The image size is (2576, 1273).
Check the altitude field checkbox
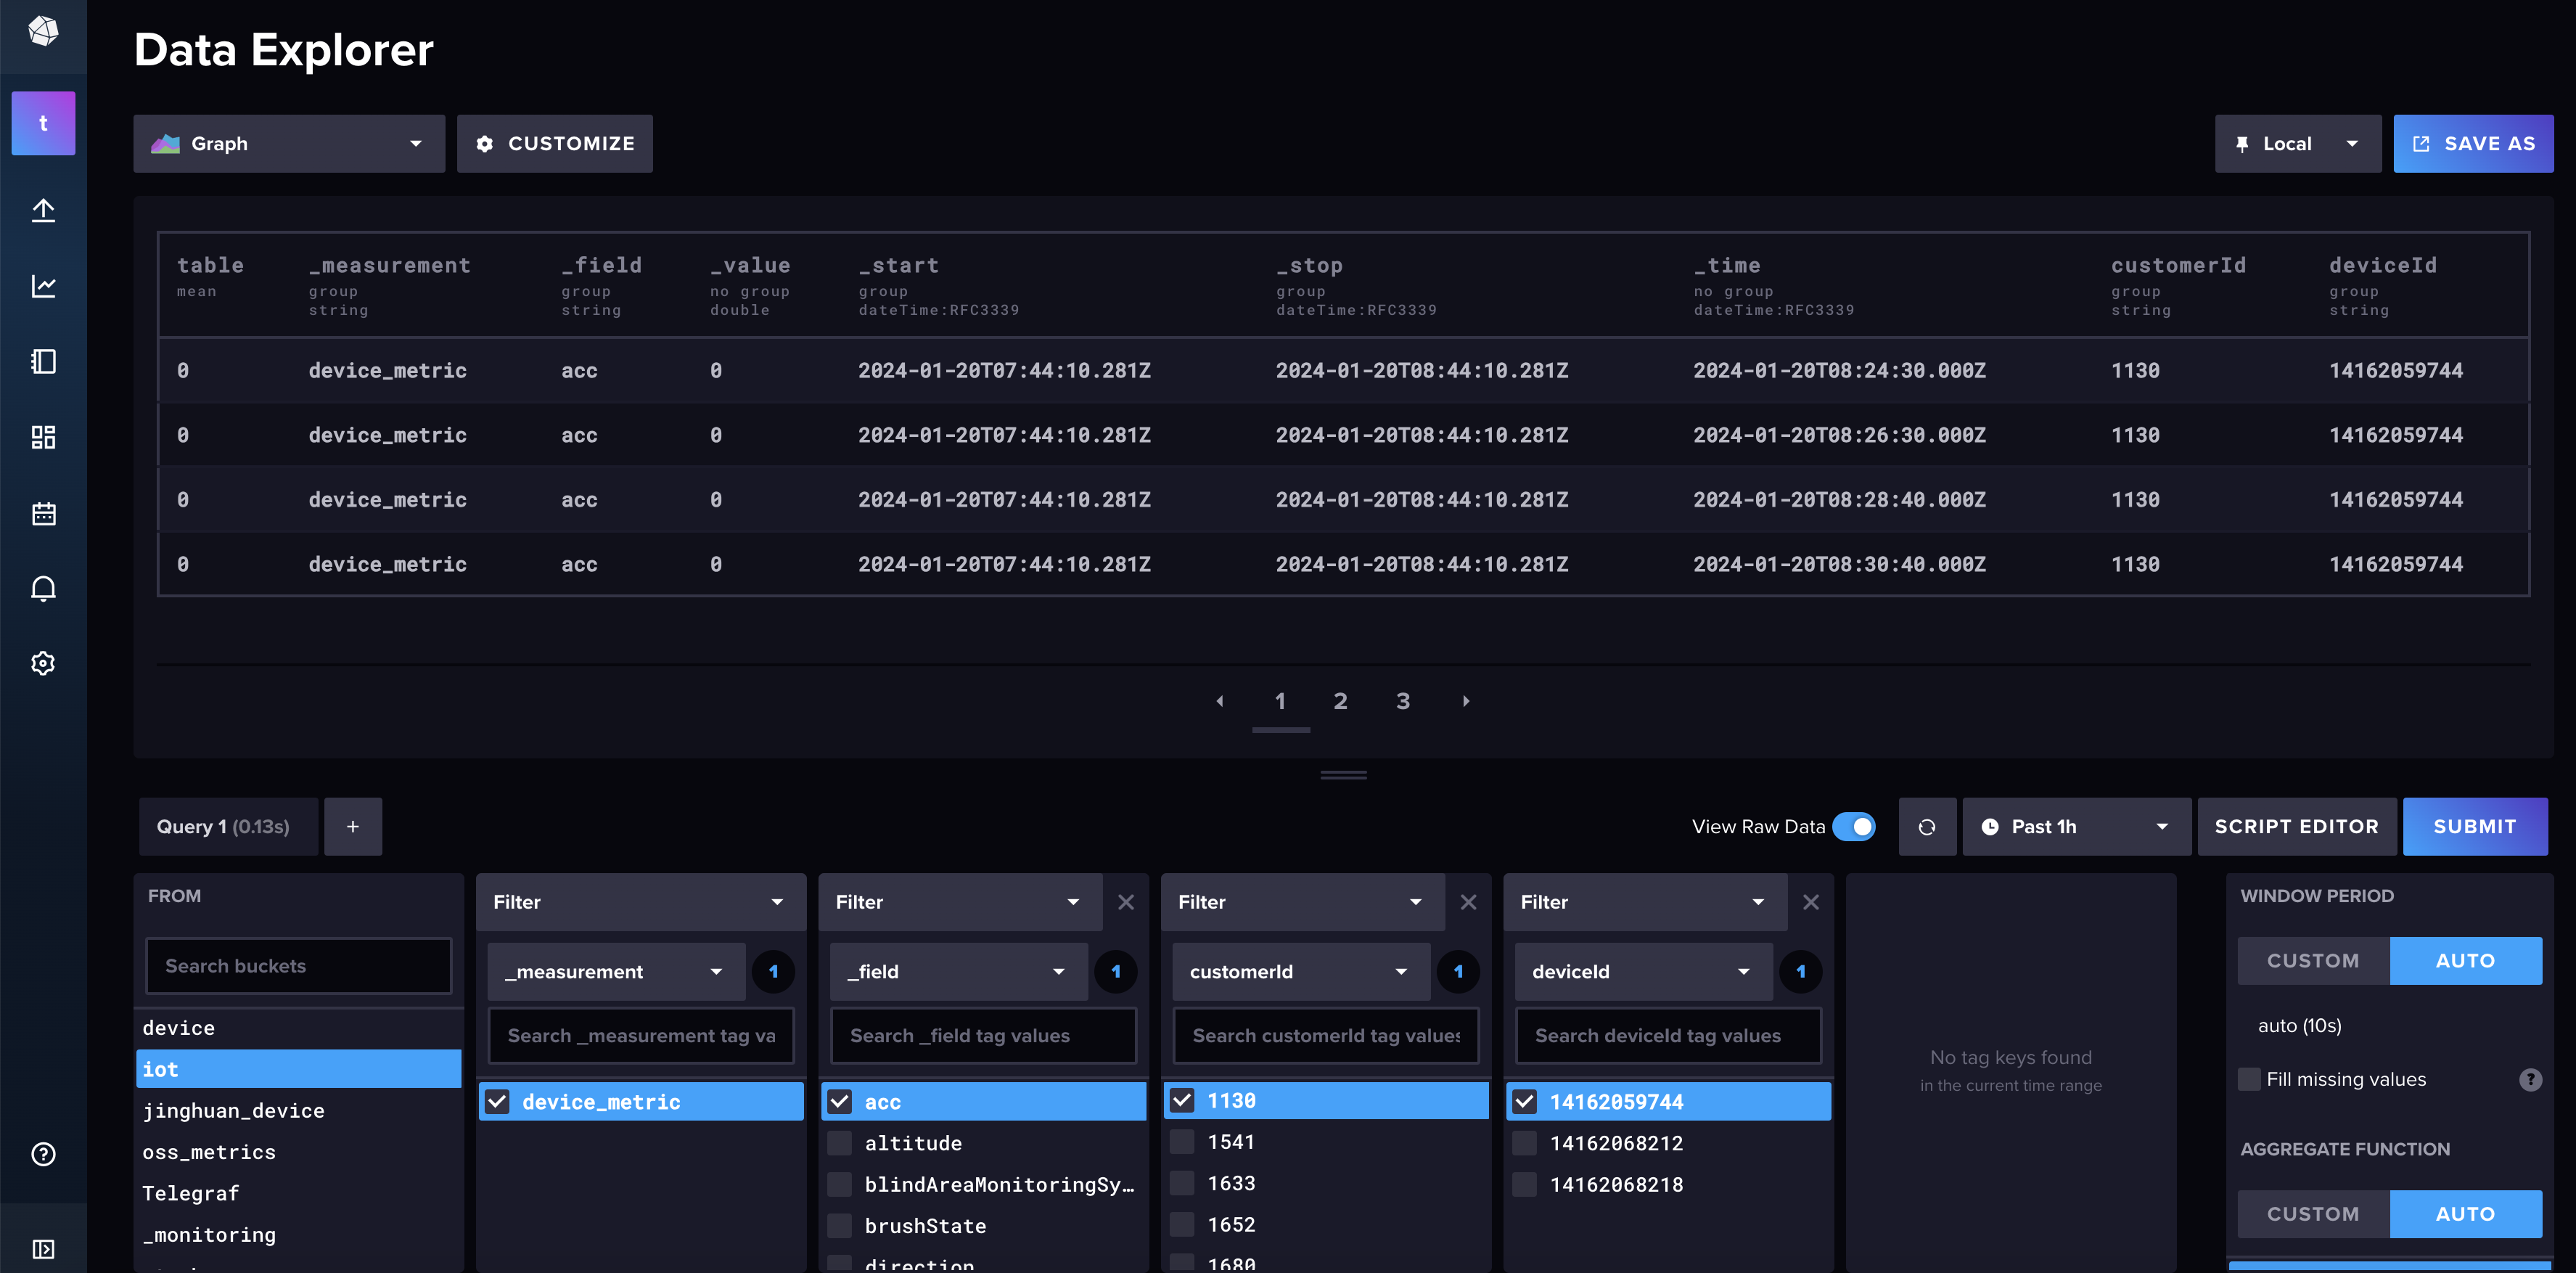[x=840, y=1143]
